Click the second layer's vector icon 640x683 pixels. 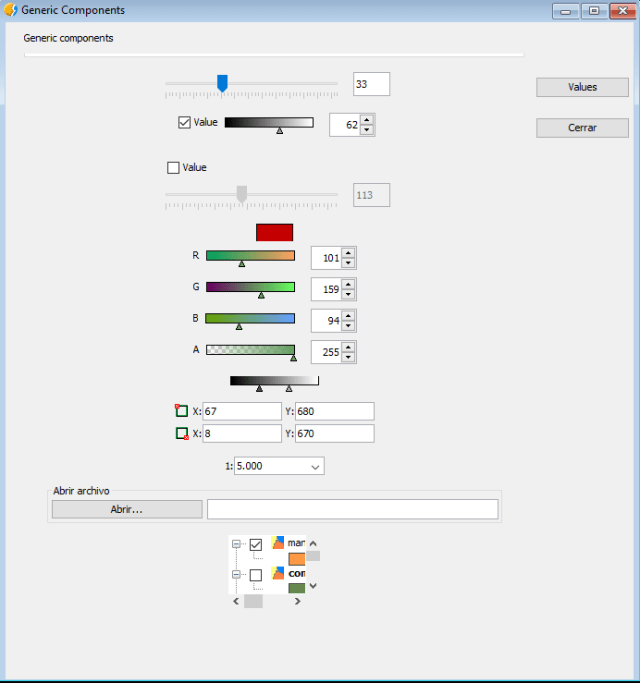point(278,573)
